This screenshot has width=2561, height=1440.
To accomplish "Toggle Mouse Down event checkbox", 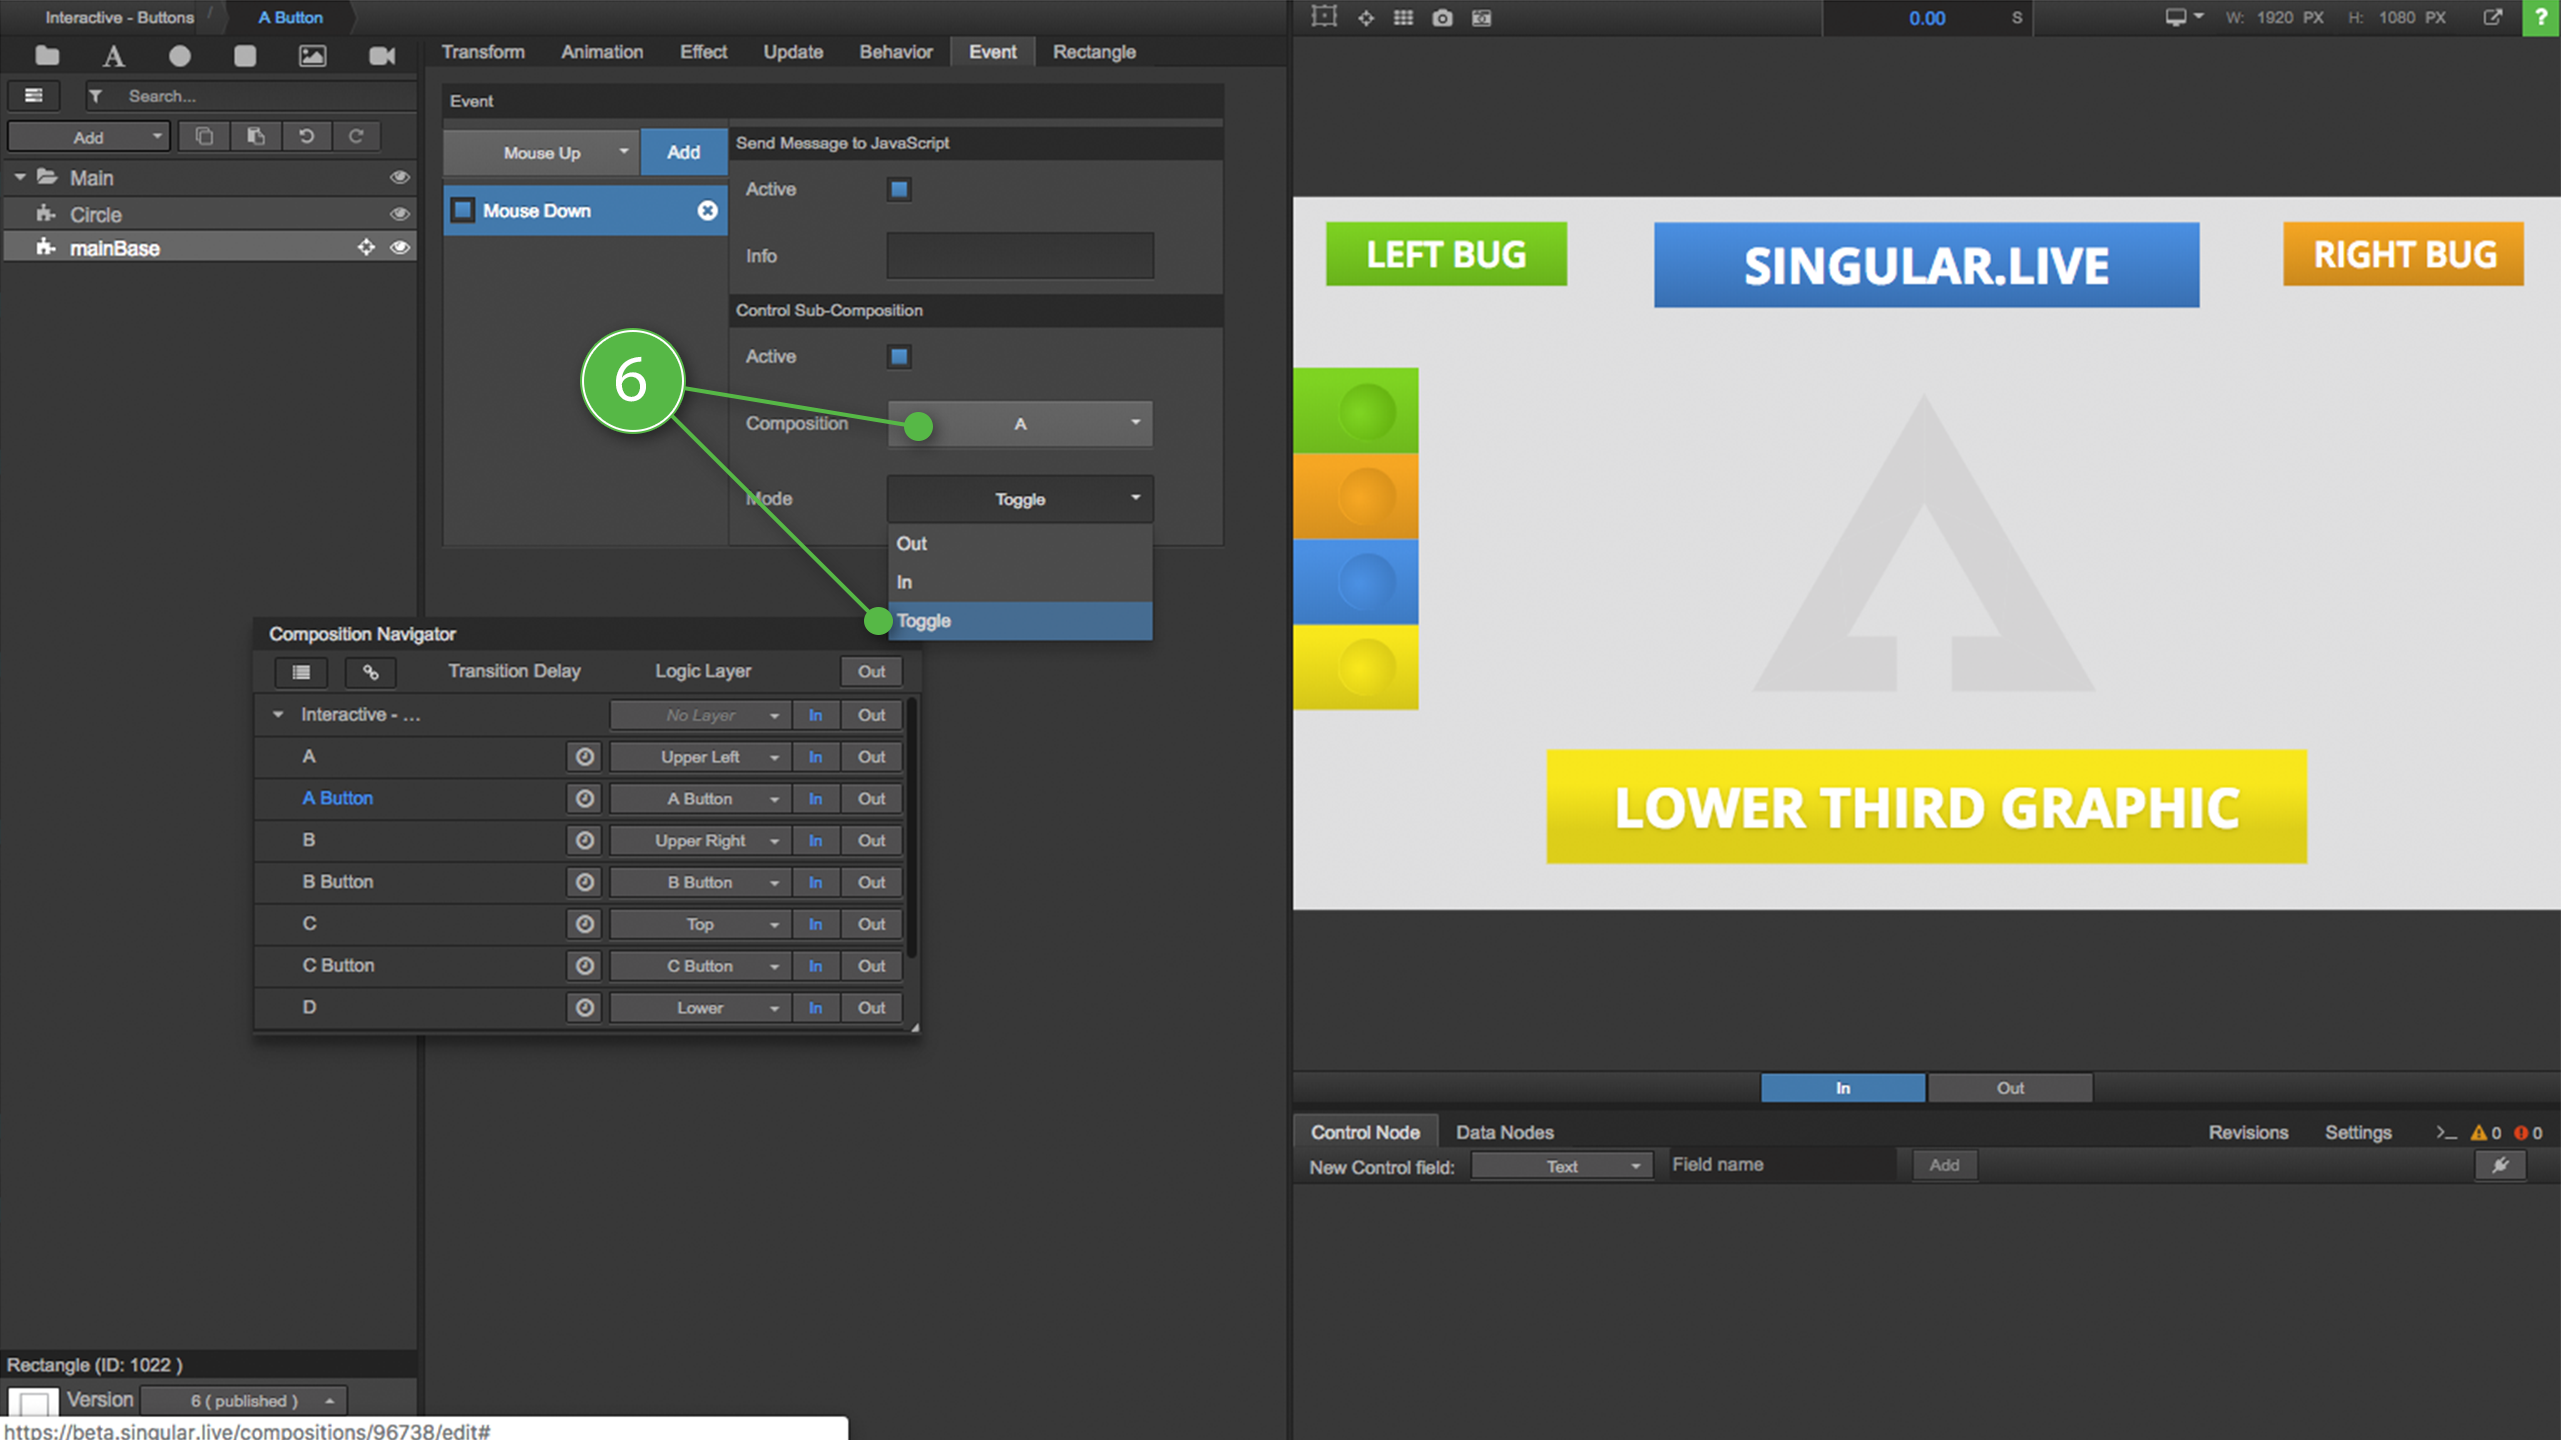I will pyautogui.click(x=462, y=210).
